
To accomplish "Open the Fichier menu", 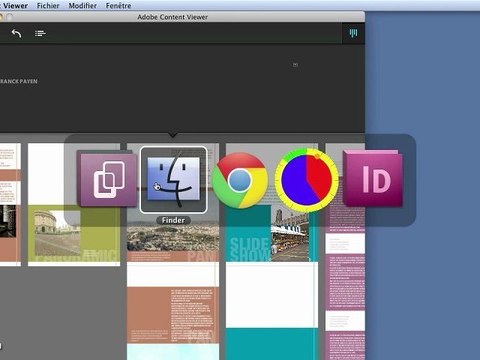I will (x=48, y=6).
